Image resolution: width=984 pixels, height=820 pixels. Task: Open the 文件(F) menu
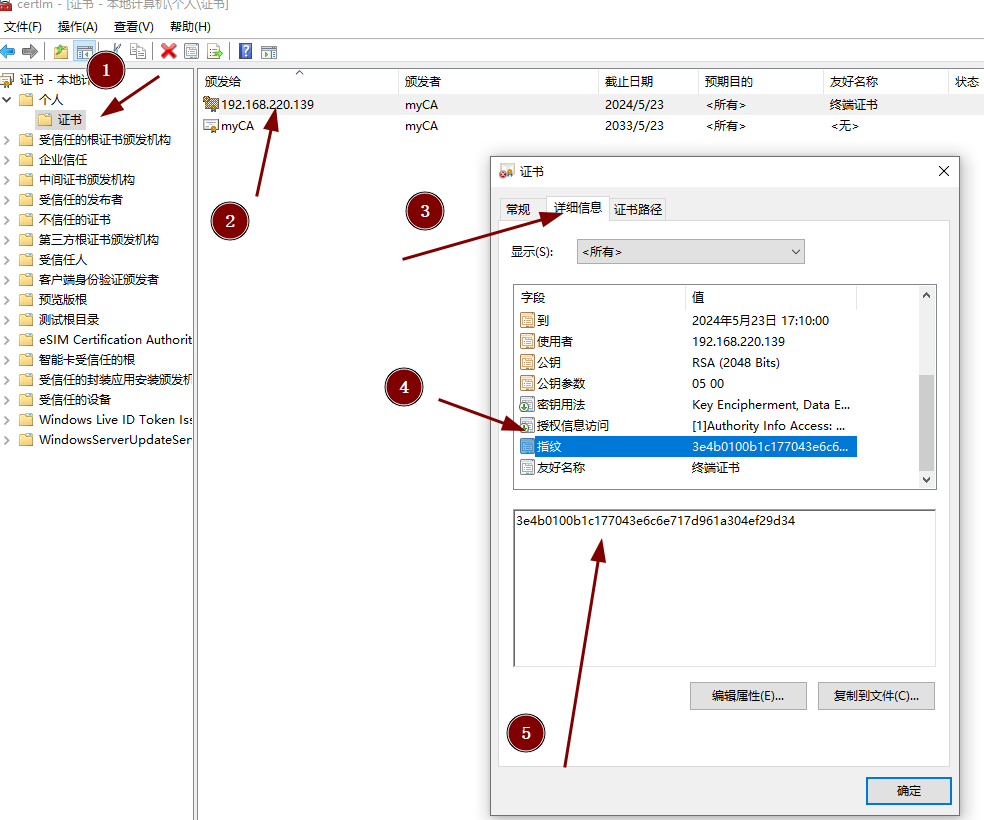23,26
